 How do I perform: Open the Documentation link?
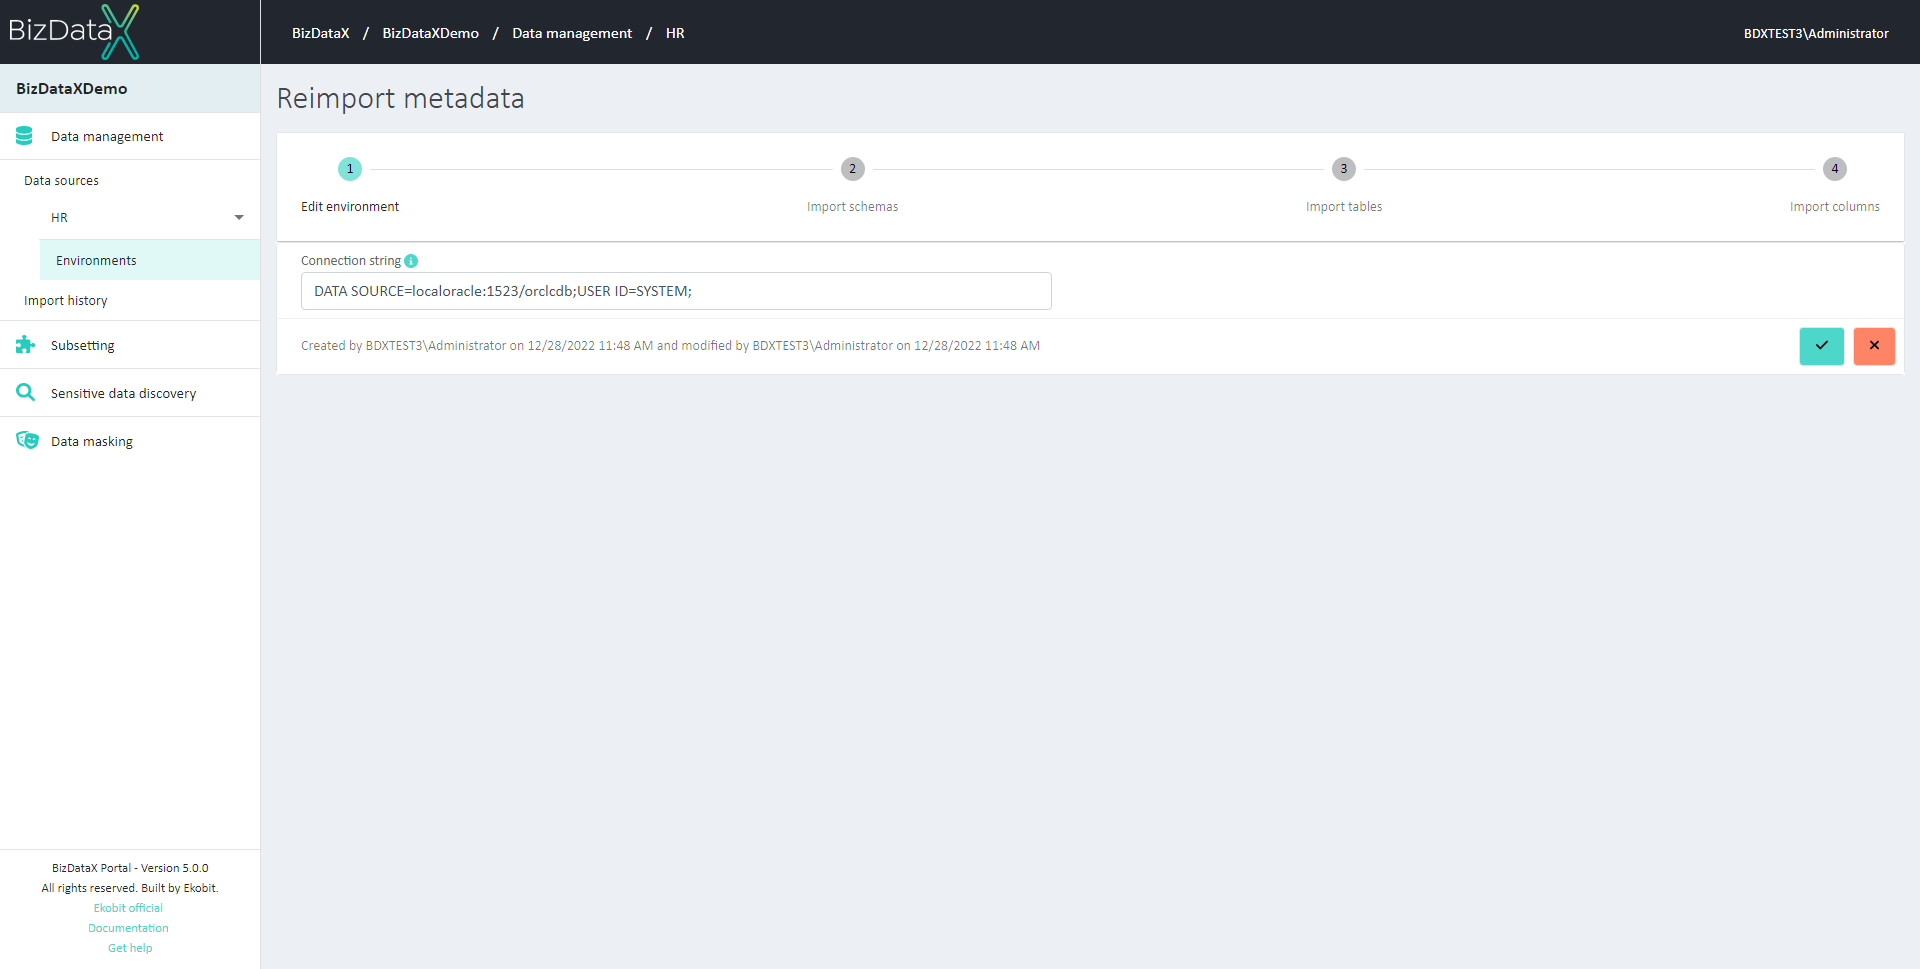coord(128,928)
